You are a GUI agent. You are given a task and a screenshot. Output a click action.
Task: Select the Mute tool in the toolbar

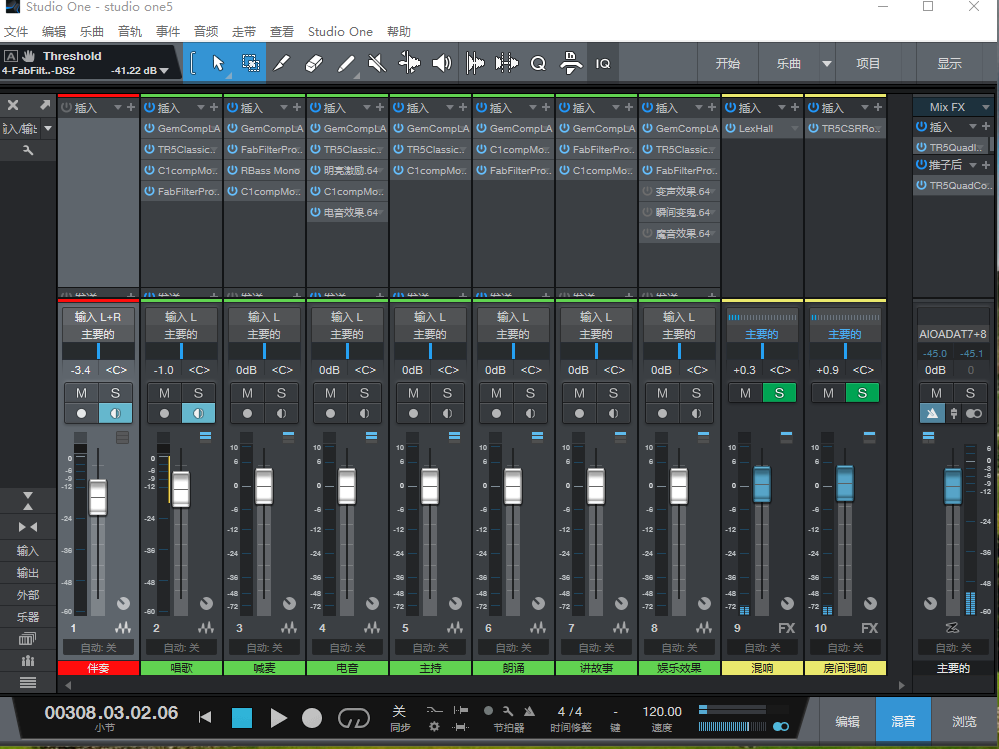tap(376, 62)
